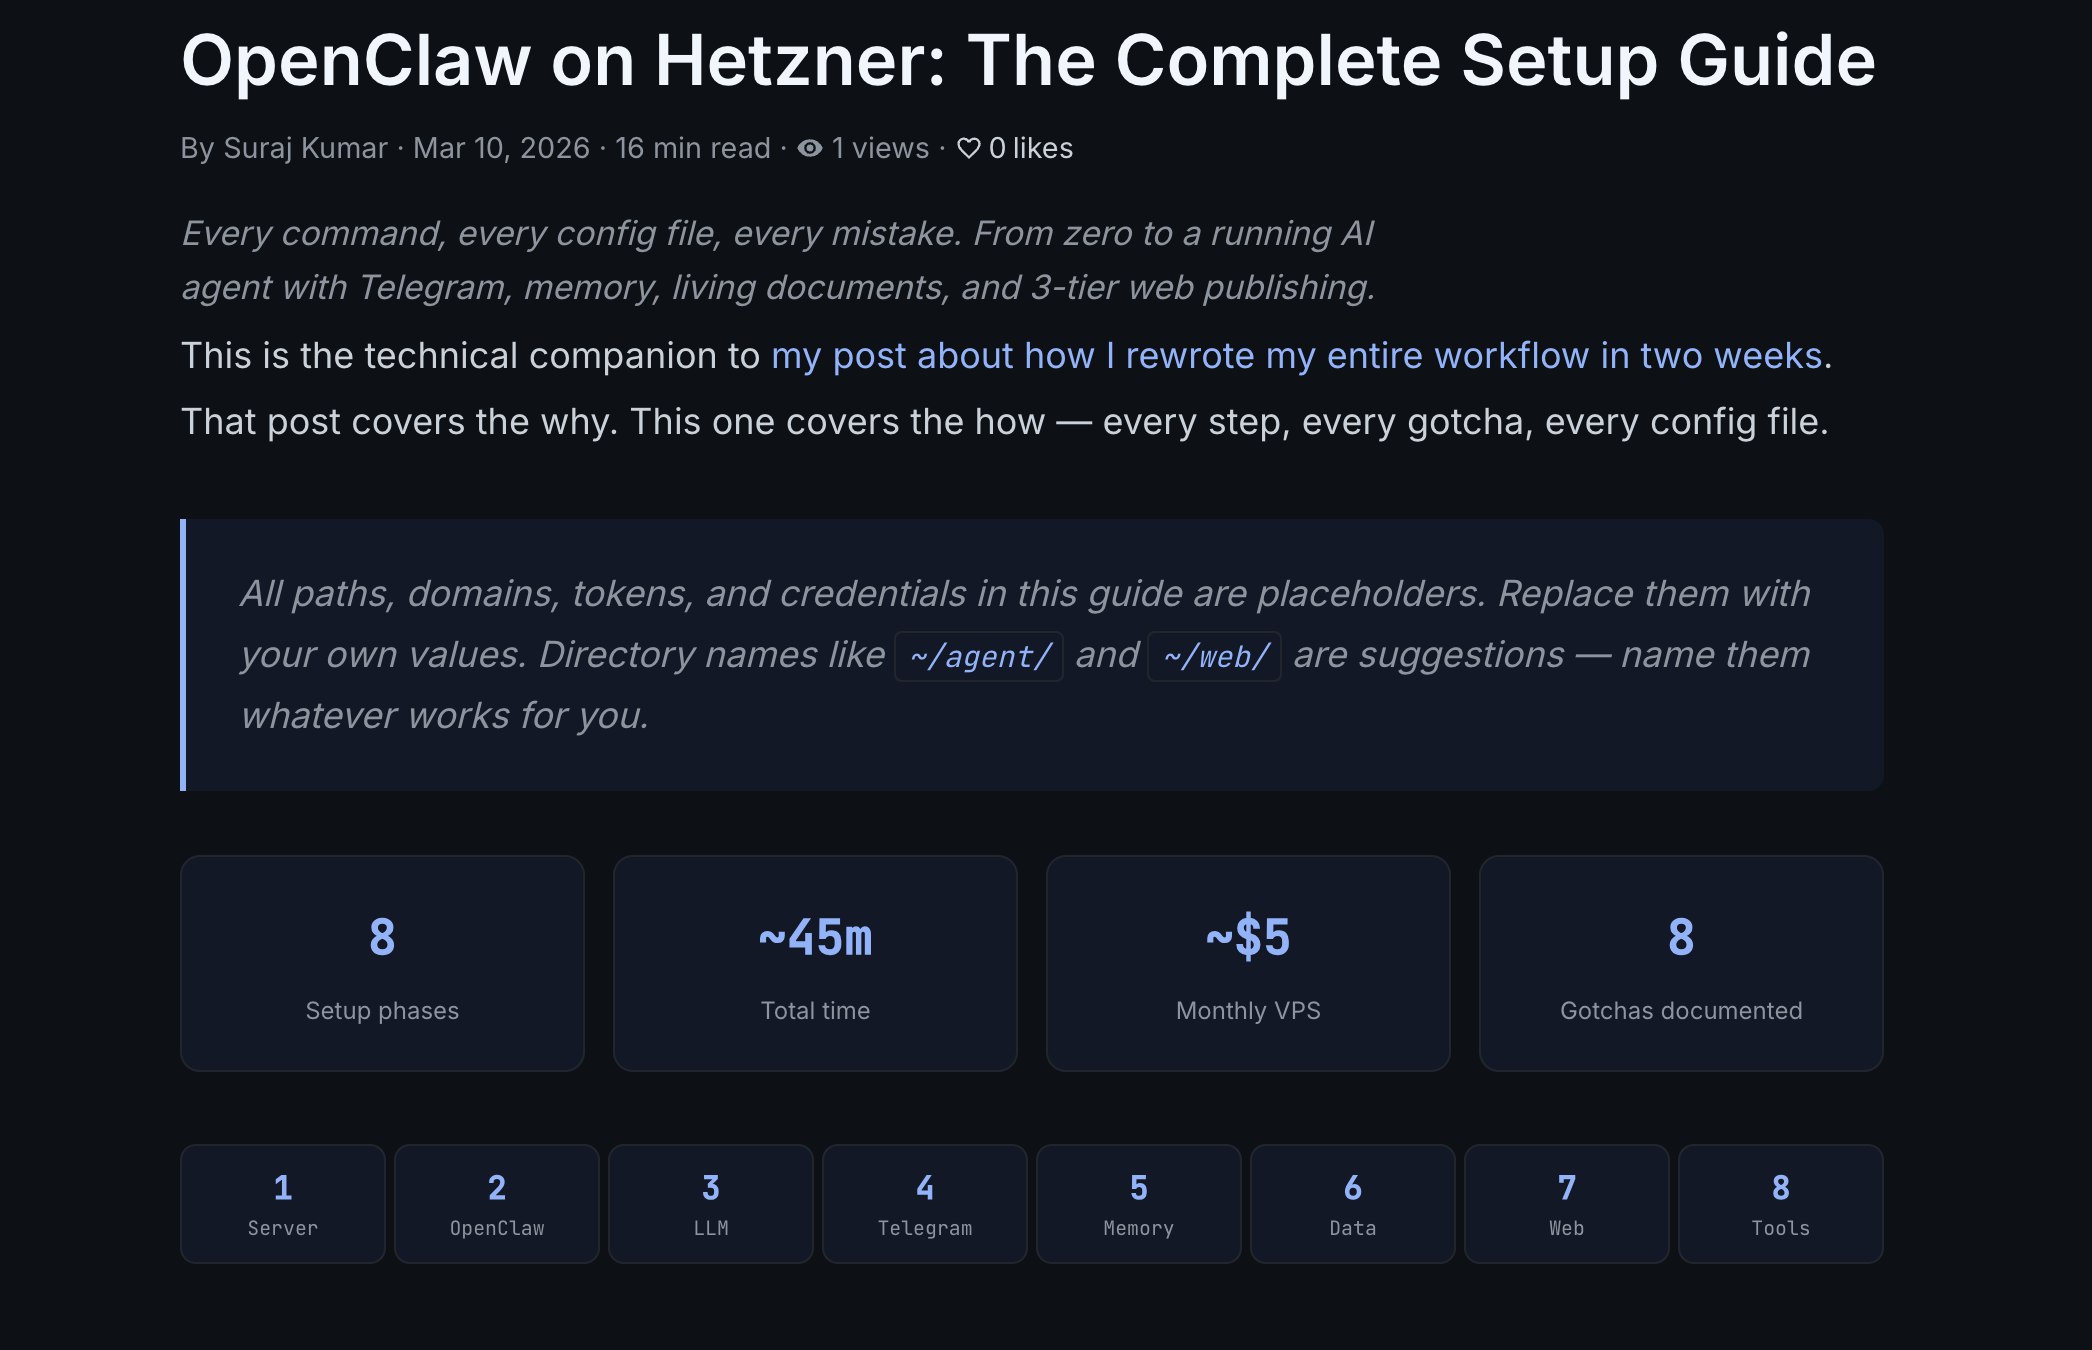Click the Gotchas documented stat card
This screenshot has width=2092, height=1350.
coord(1681,963)
